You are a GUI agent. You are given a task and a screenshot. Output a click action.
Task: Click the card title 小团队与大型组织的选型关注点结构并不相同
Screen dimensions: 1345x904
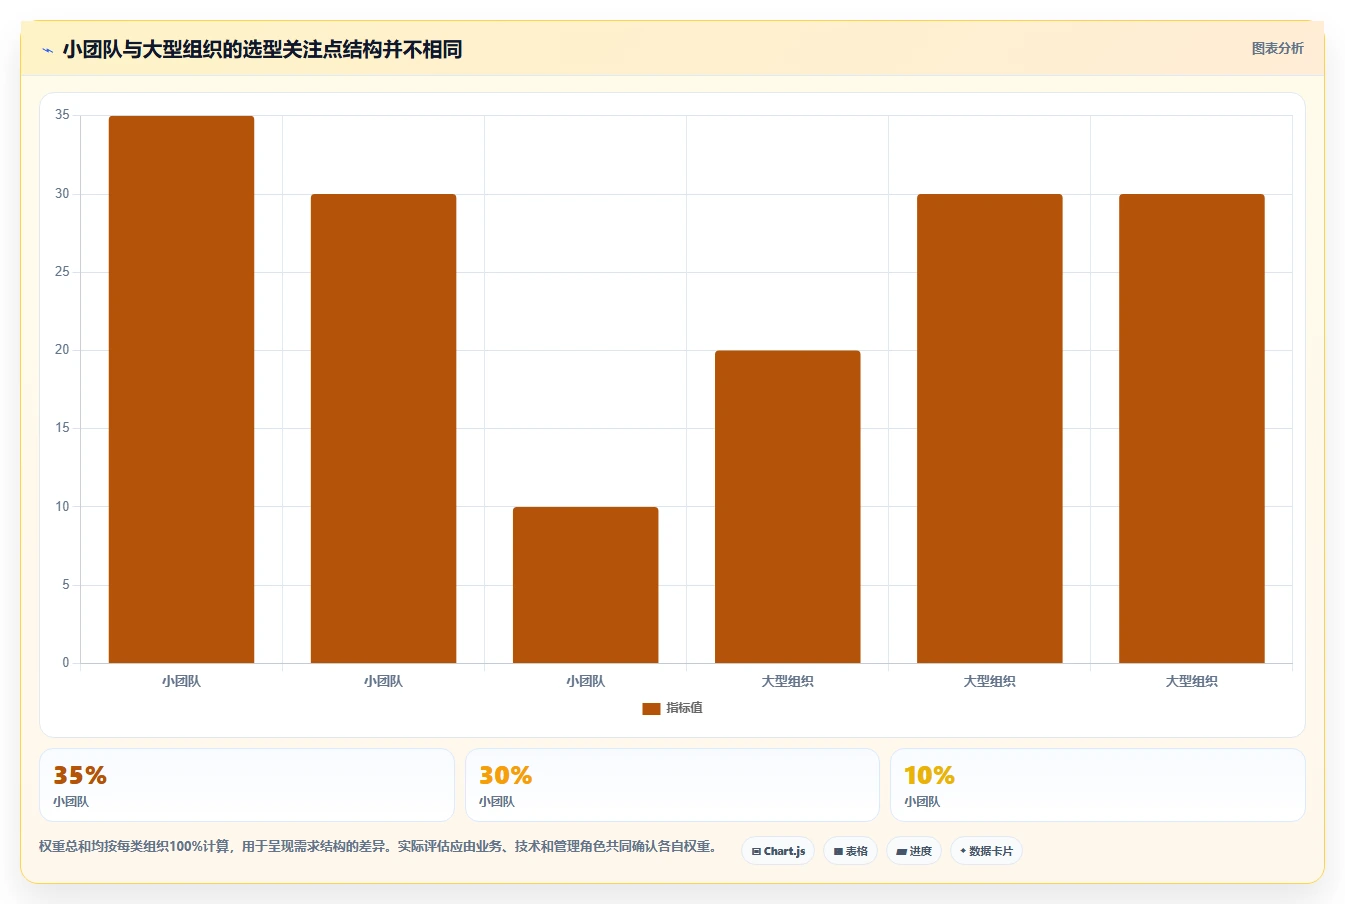pos(262,49)
